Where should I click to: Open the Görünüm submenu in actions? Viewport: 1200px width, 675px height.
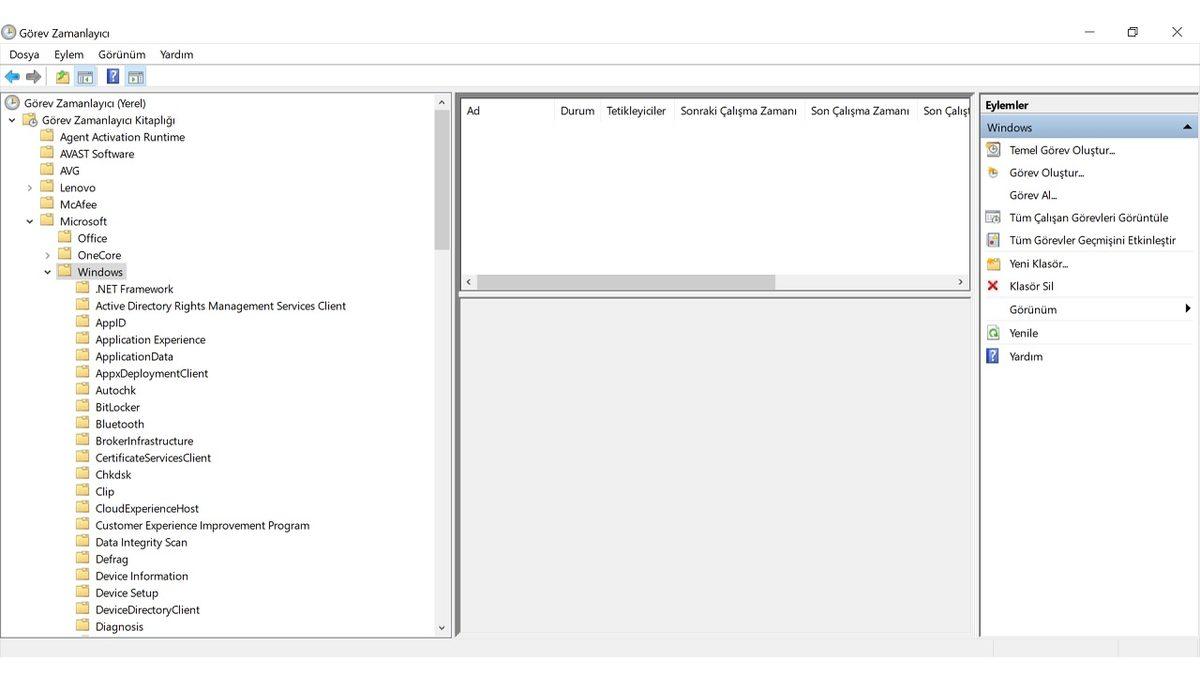coord(1187,309)
